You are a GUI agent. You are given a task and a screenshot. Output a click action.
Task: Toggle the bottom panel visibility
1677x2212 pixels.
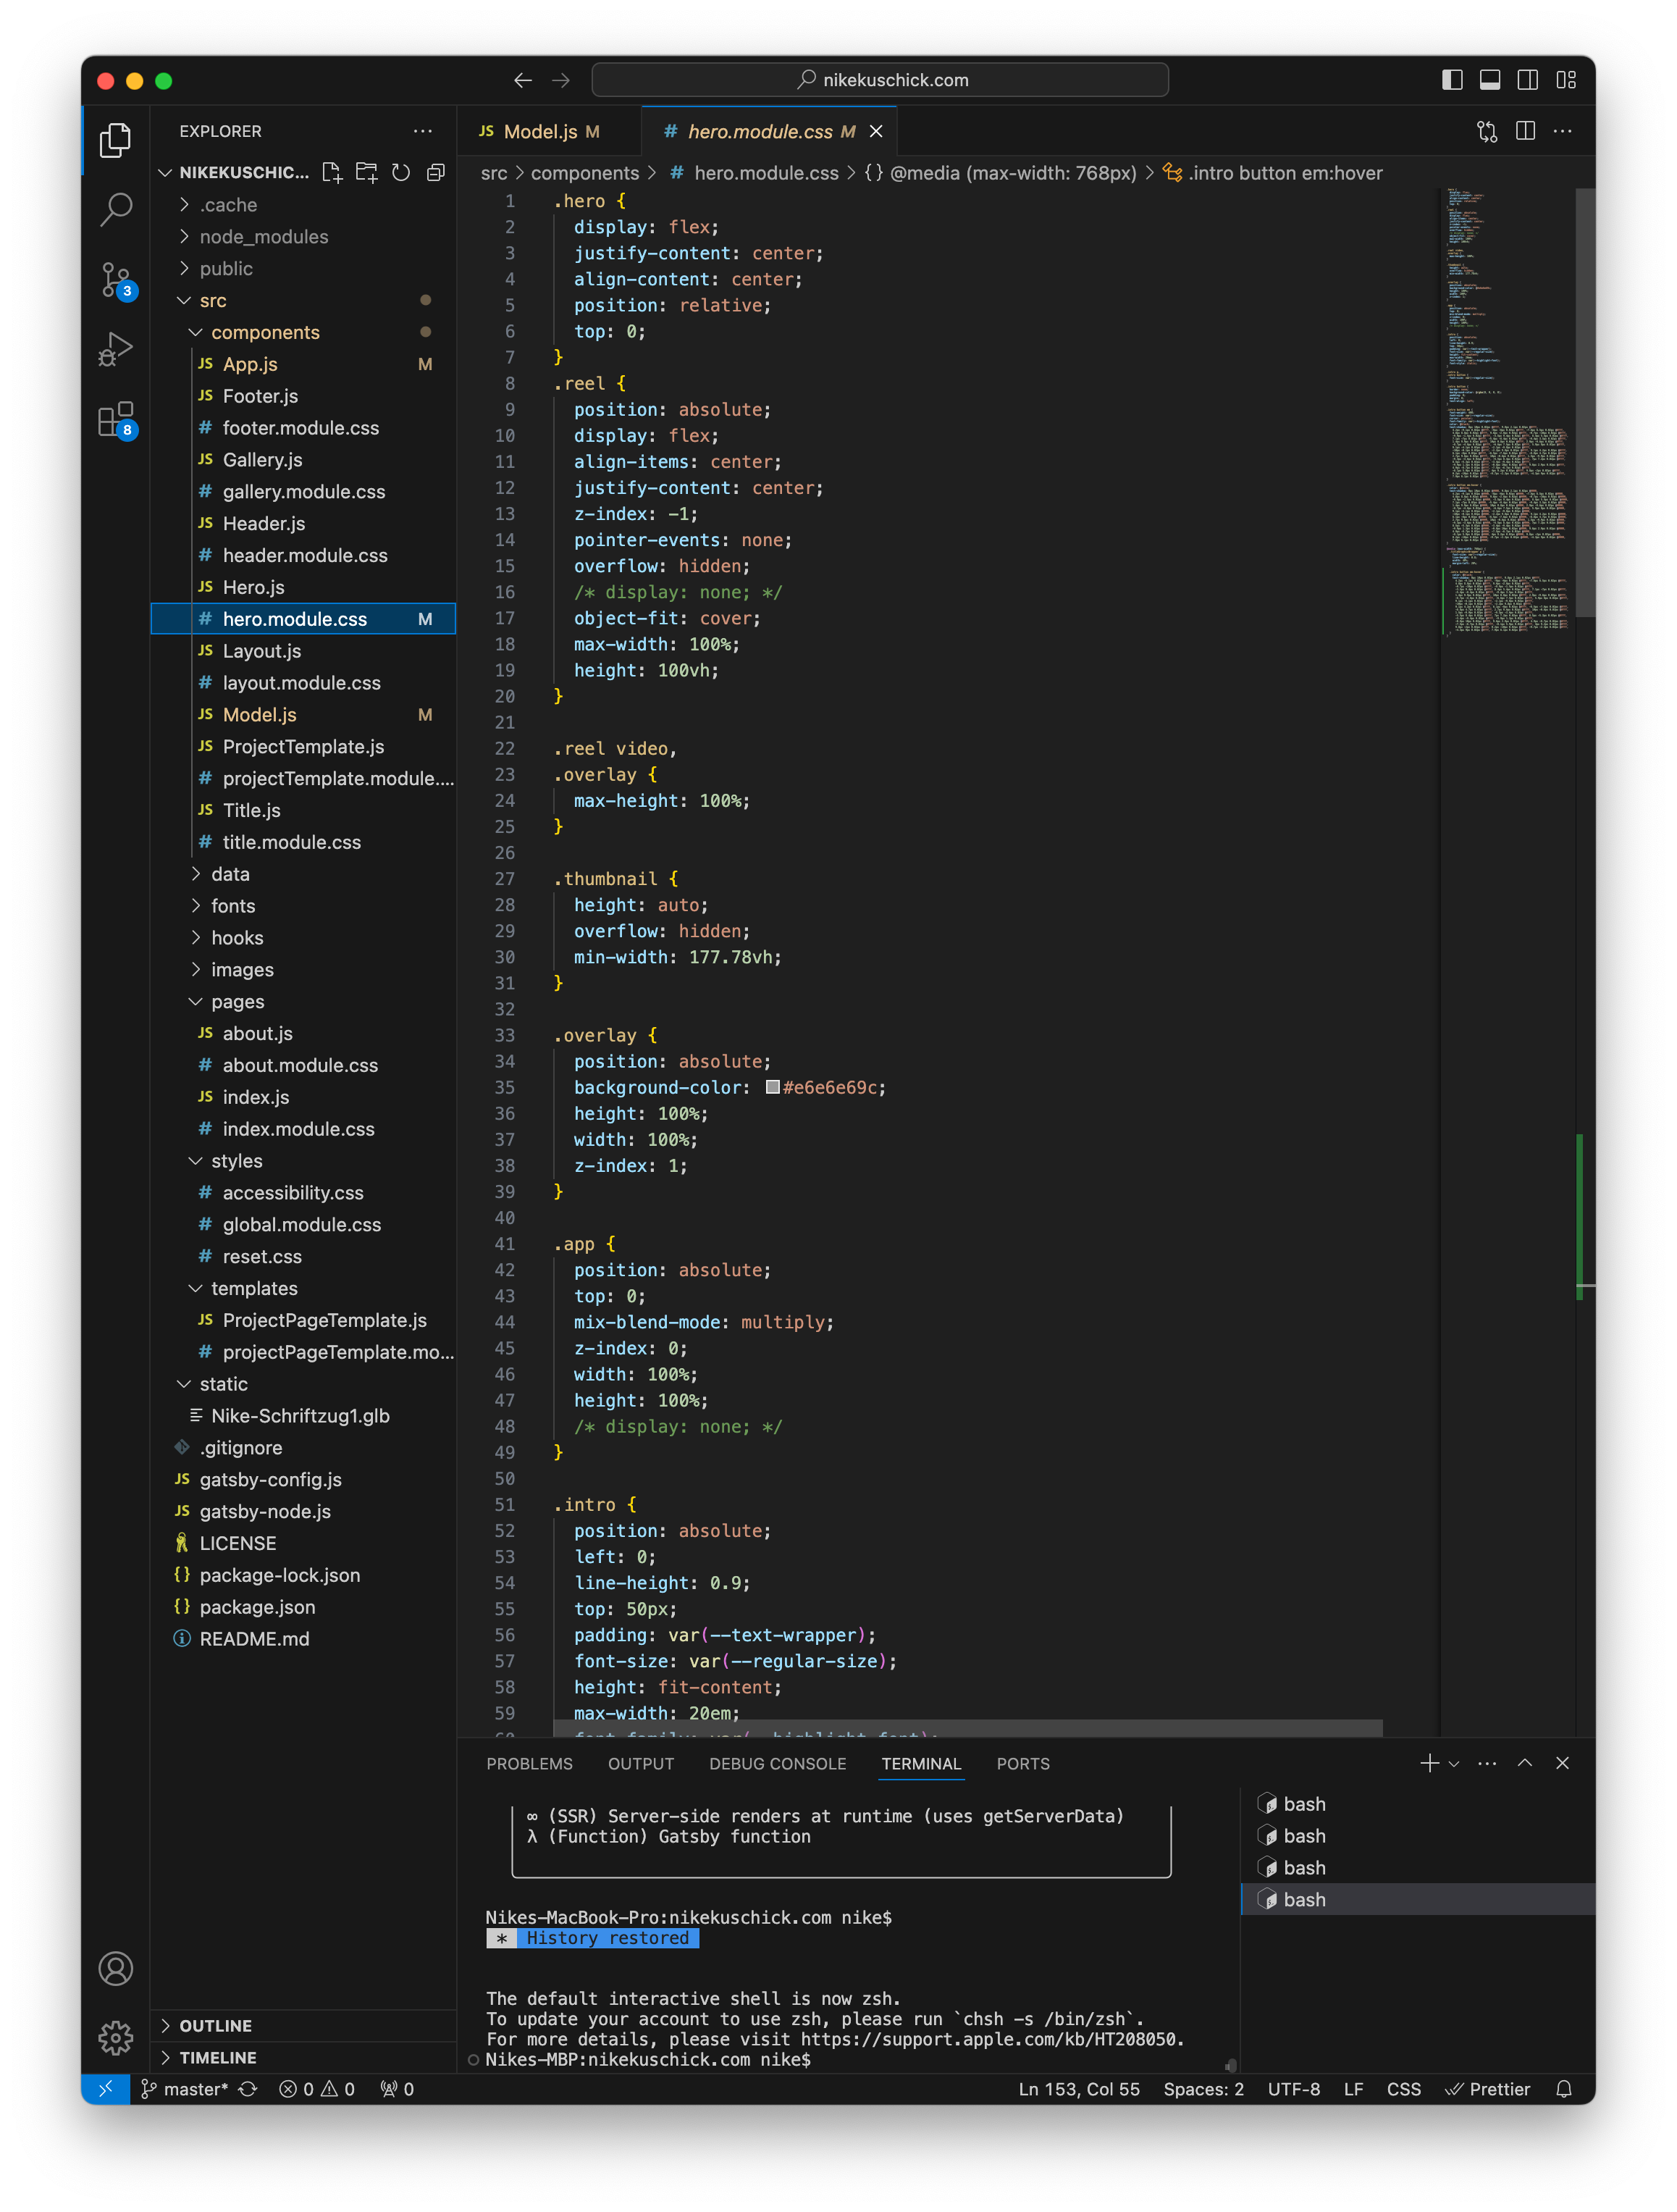[1490, 80]
